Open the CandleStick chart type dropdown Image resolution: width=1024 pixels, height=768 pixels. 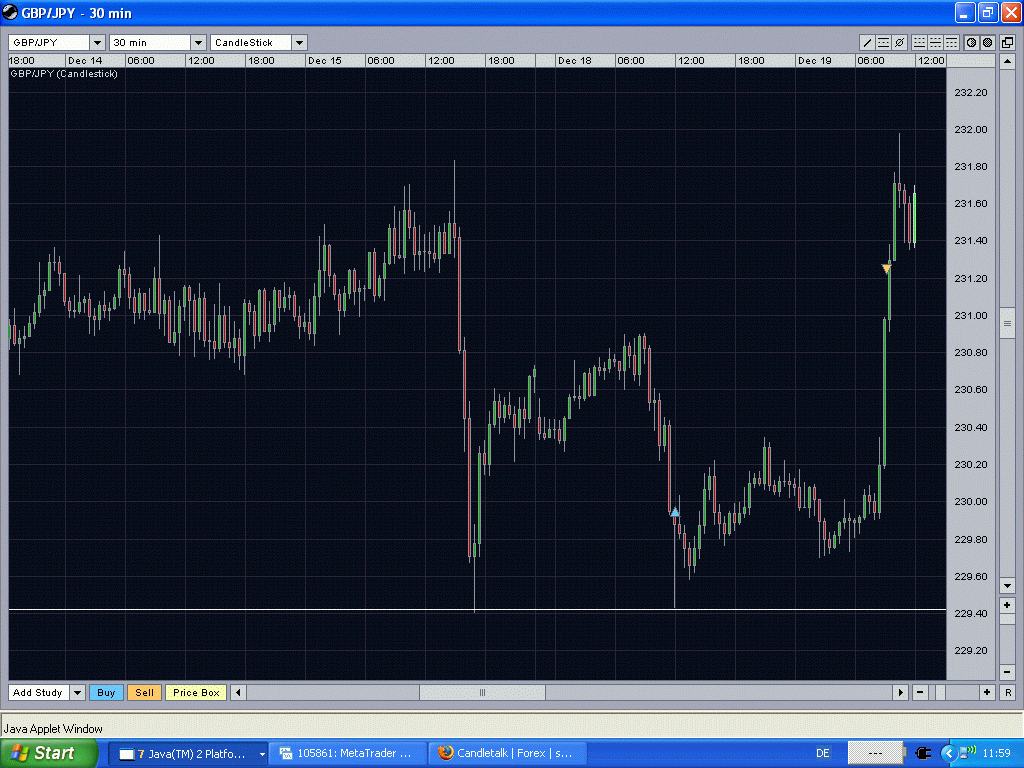coord(299,42)
